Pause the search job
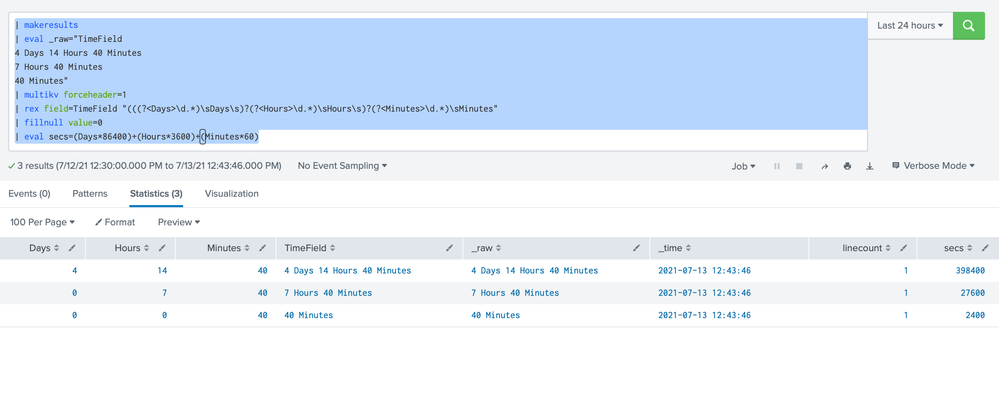 point(777,166)
